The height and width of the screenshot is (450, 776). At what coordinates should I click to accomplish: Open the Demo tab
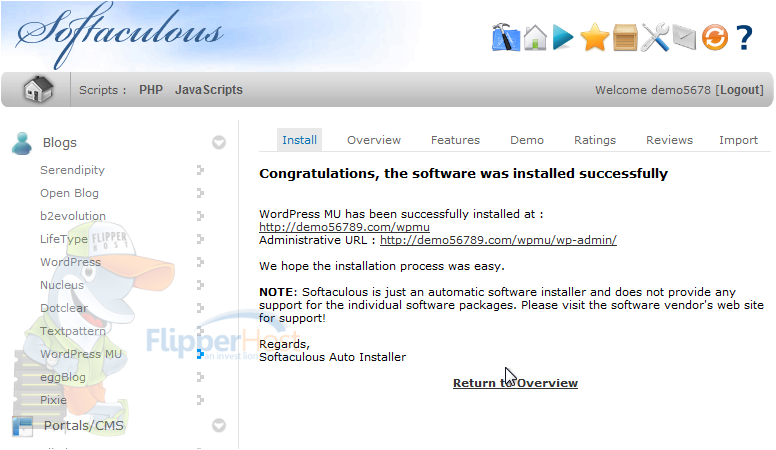click(527, 140)
